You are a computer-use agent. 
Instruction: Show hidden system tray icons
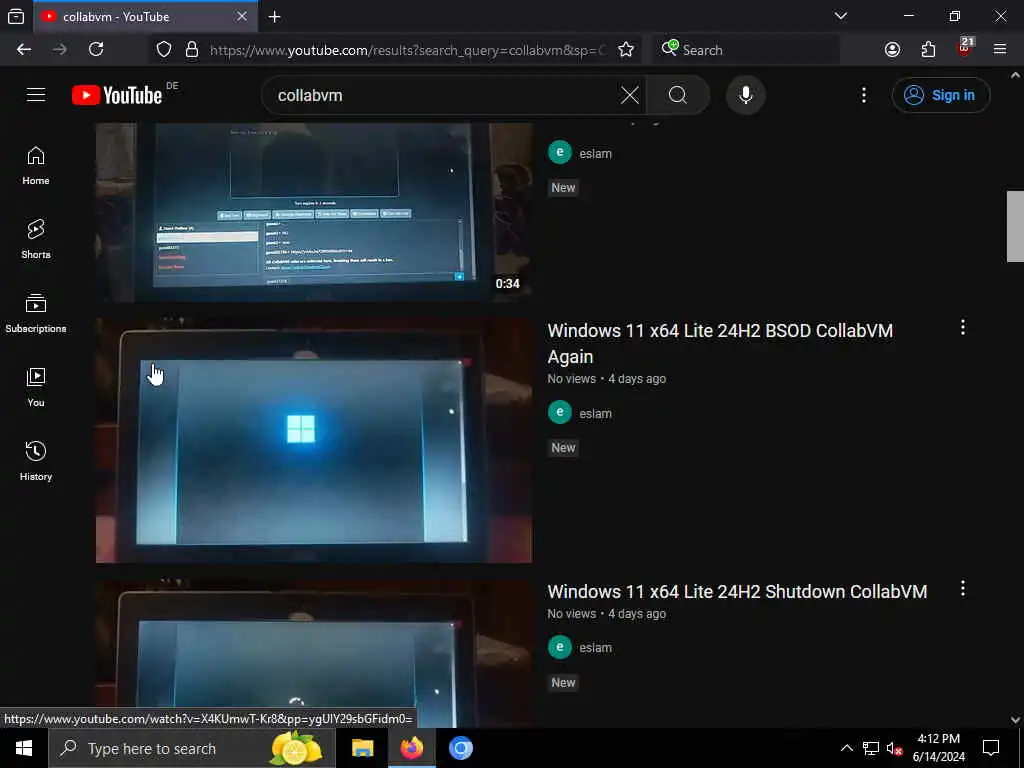coord(846,748)
